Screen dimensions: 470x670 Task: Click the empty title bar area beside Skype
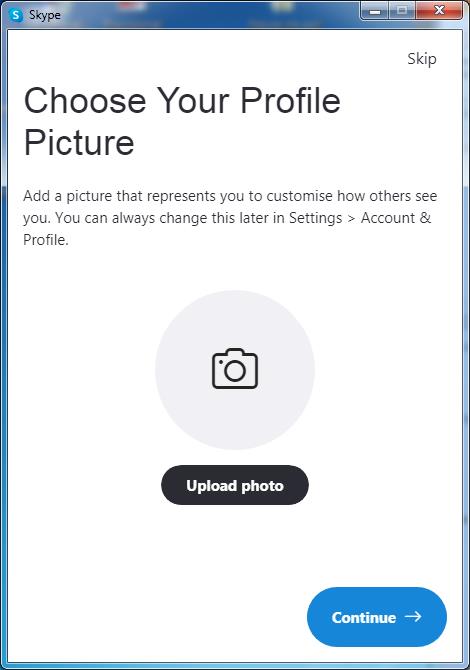coord(209,15)
